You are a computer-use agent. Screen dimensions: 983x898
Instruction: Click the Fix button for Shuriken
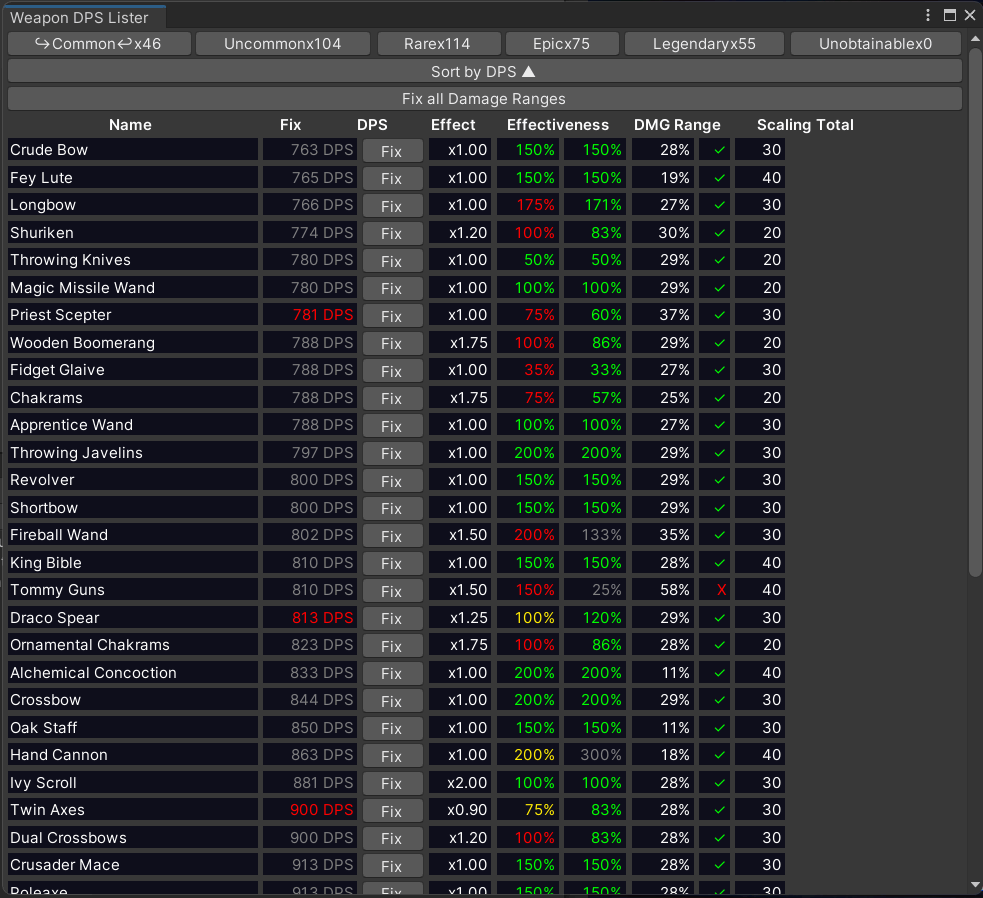pyautogui.click(x=391, y=233)
